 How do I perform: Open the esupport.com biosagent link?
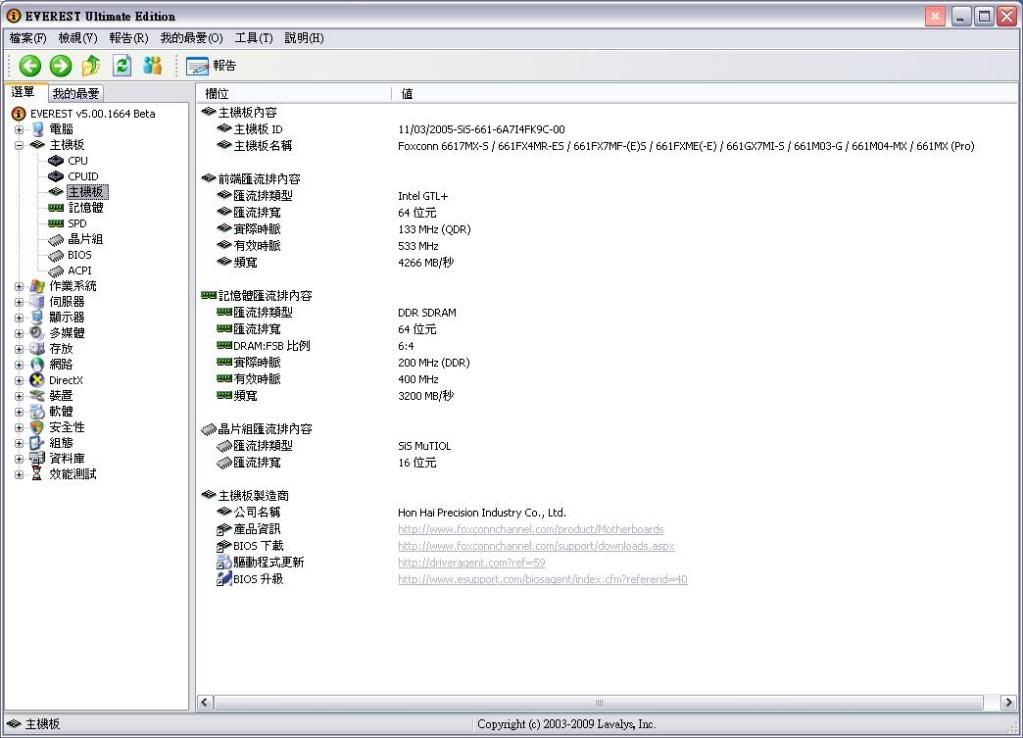coord(543,579)
